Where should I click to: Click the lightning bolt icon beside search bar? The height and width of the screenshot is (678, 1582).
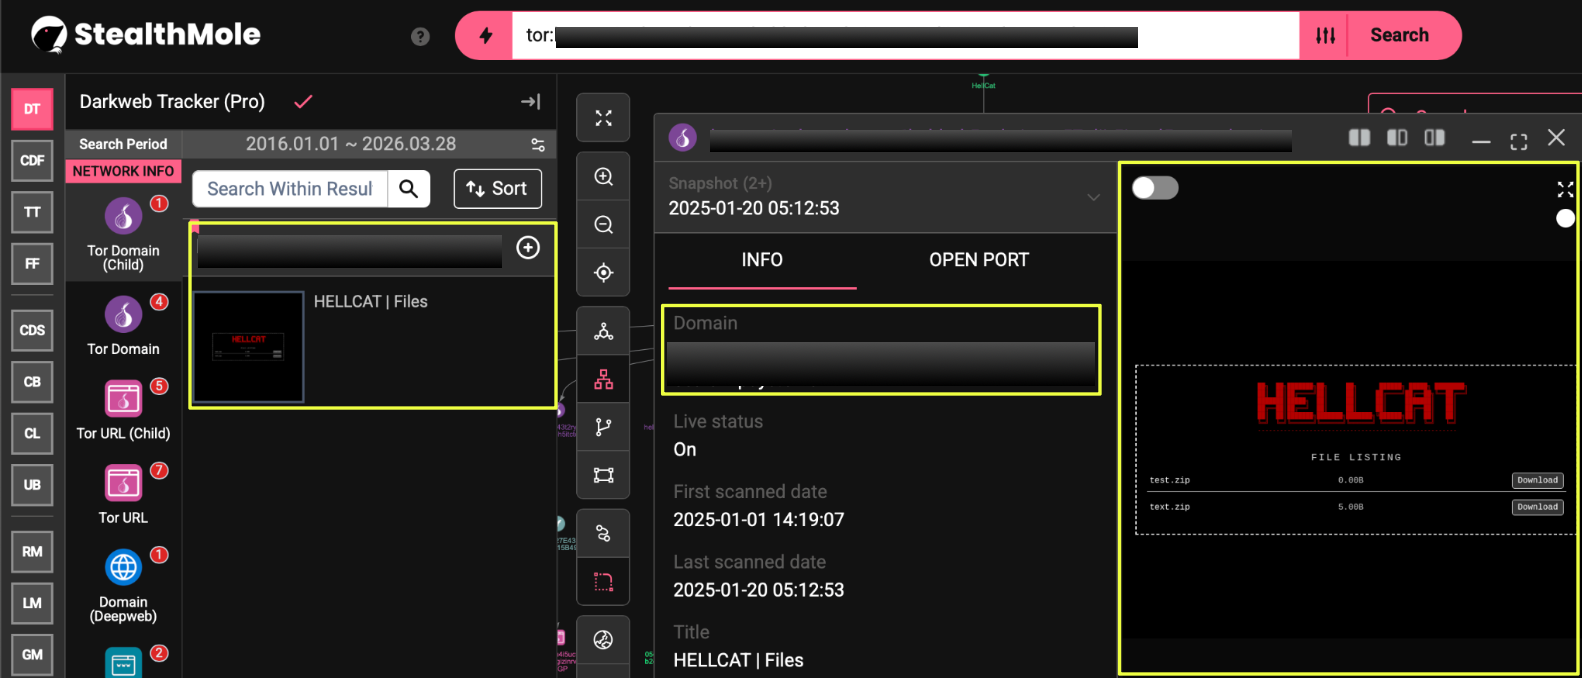tap(485, 36)
